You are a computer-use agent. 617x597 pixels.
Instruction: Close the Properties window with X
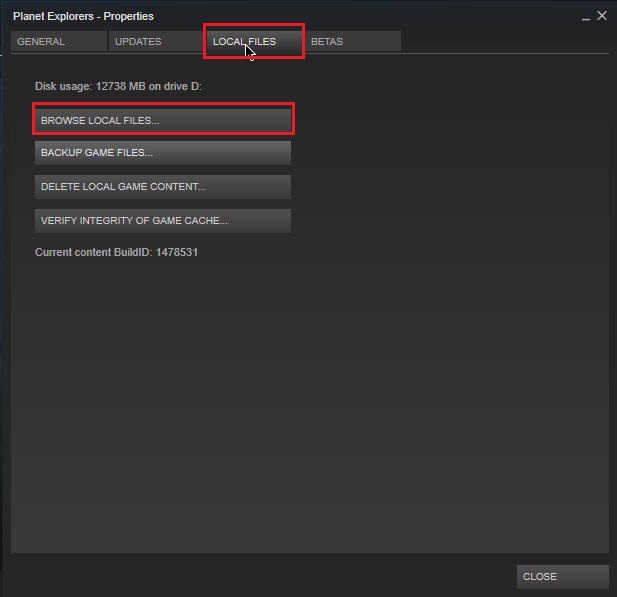602,16
